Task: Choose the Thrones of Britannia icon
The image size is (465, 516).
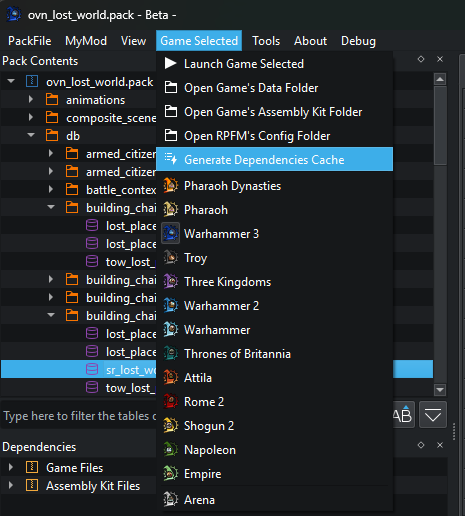Action: [x=171, y=353]
